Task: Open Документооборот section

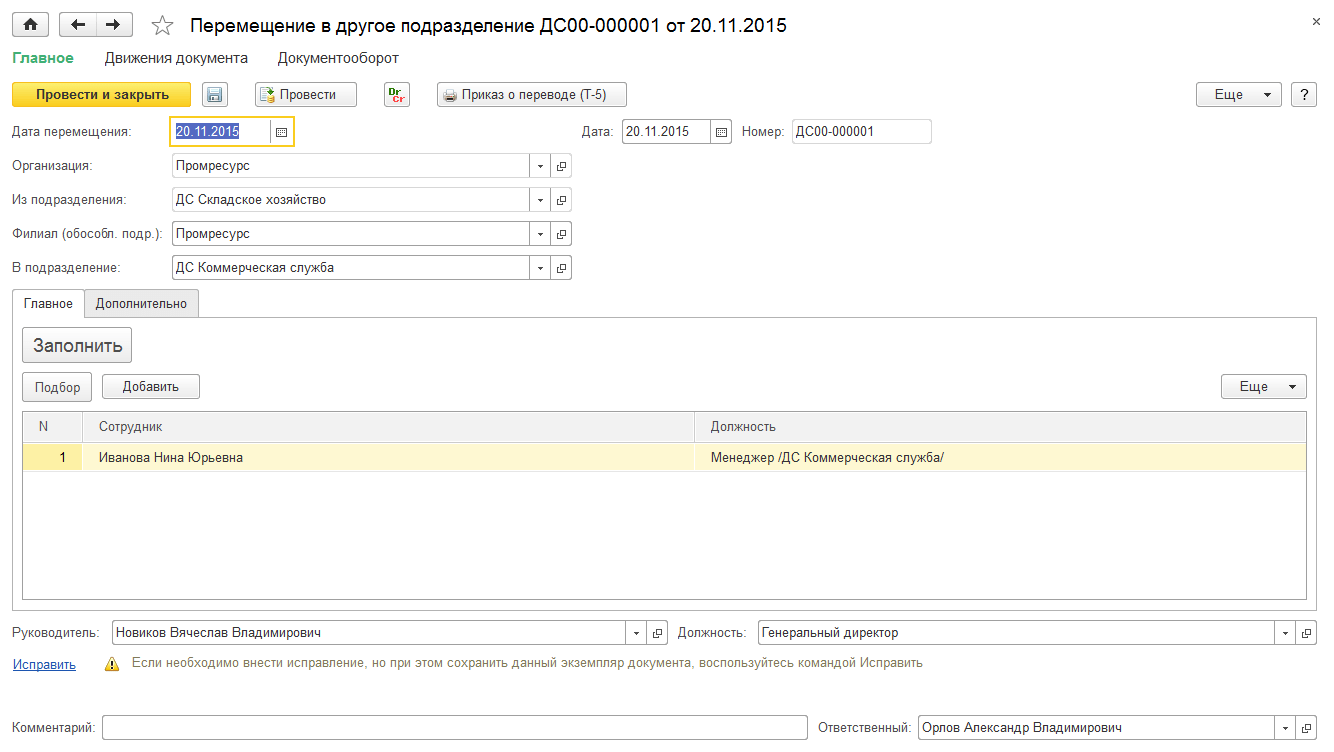Action: pos(338,58)
